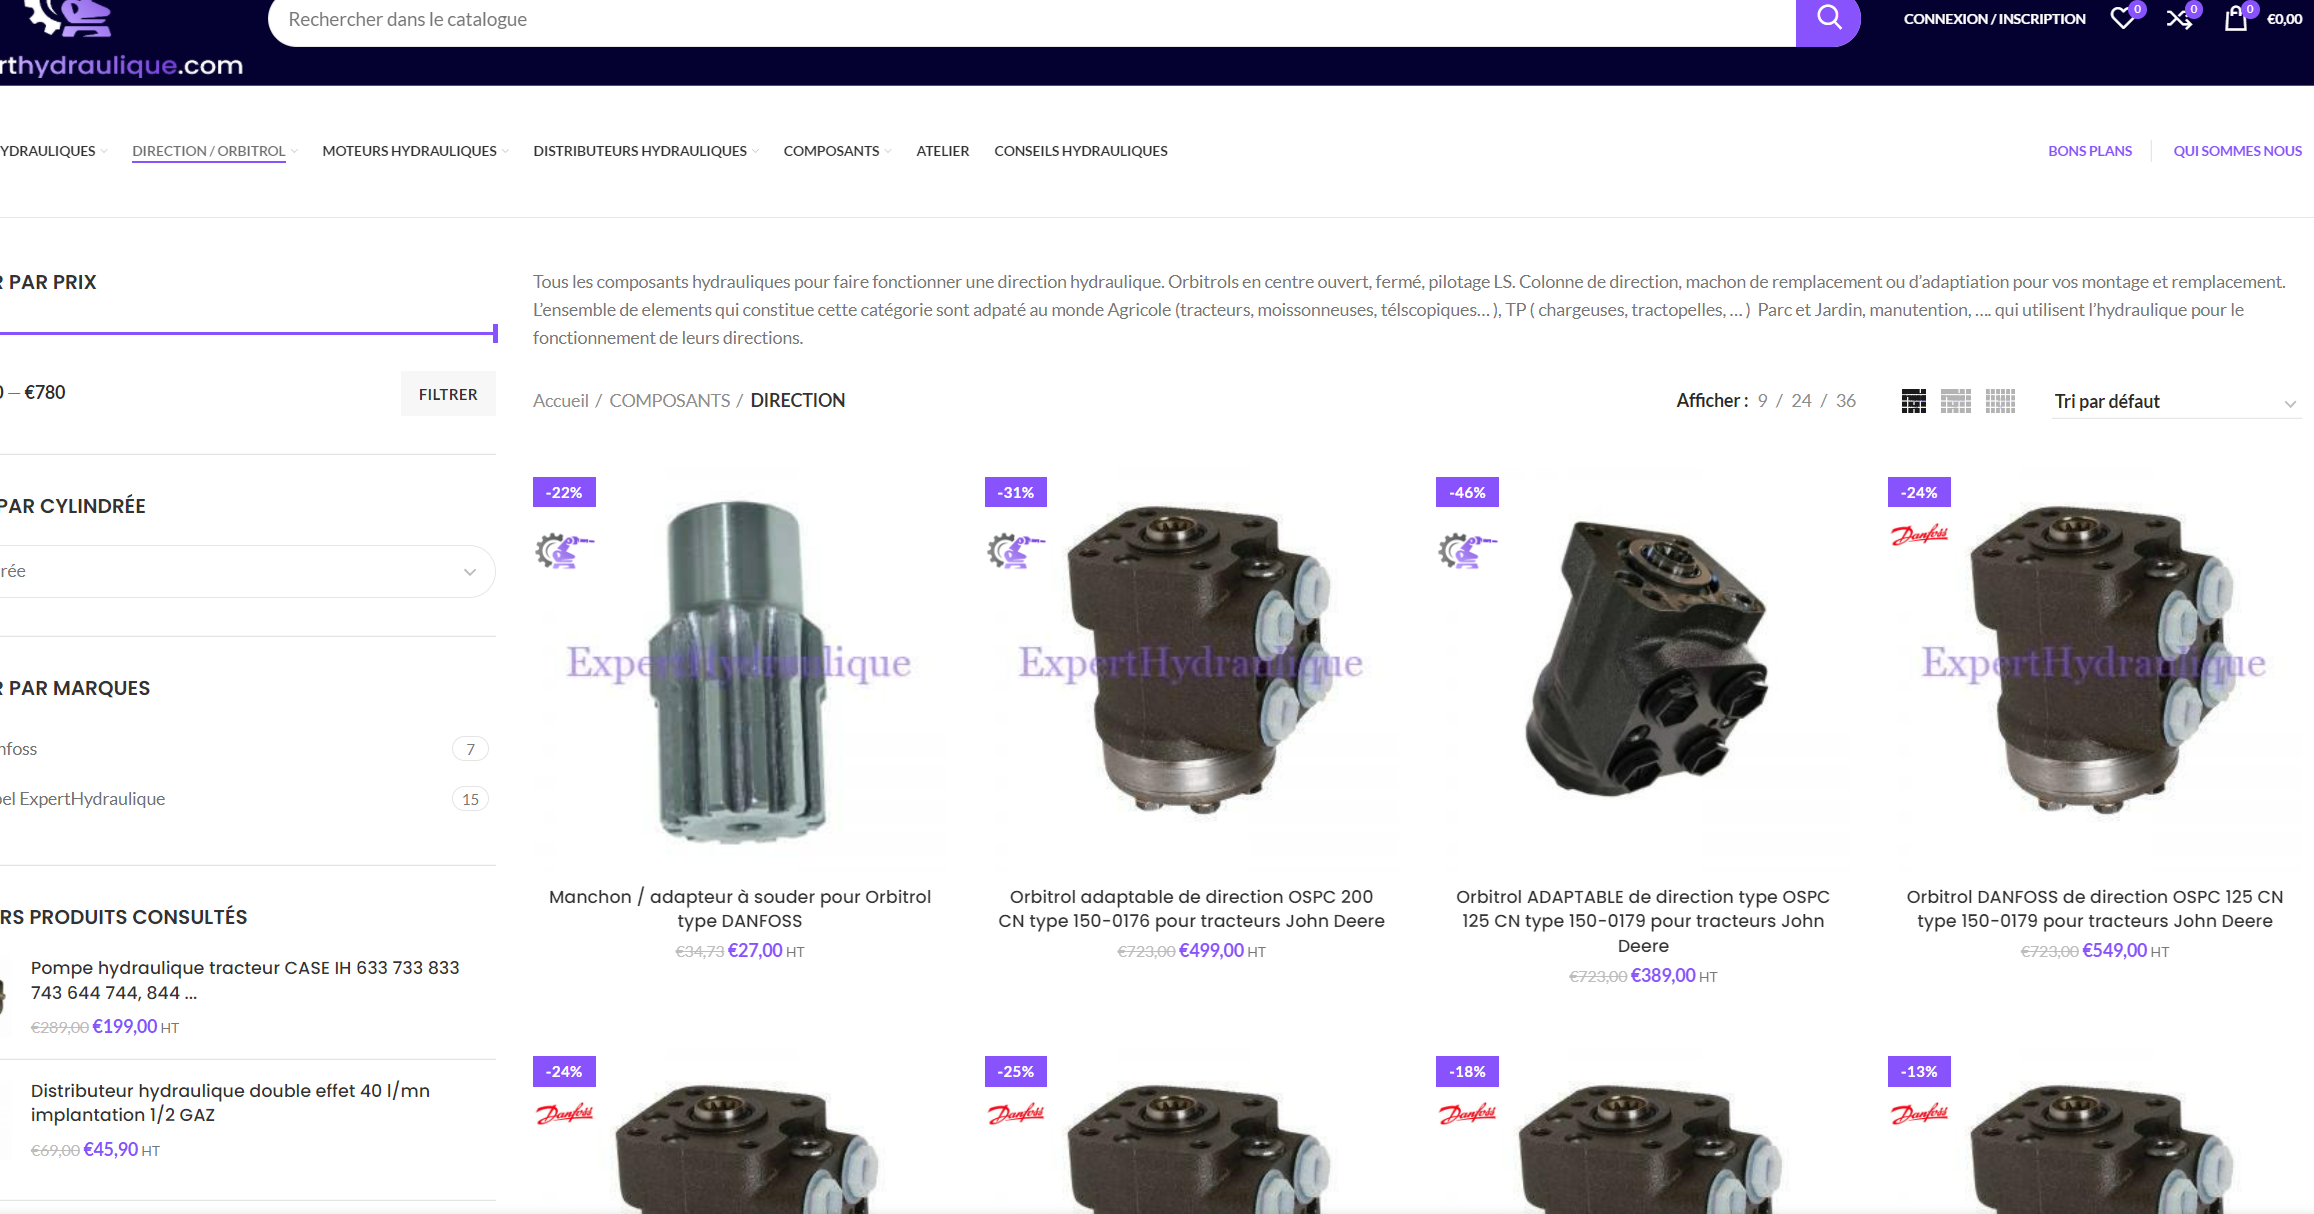Open the product compare arrows icon
This screenshot has width=2314, height=1214.
[x=2179, y=18]
